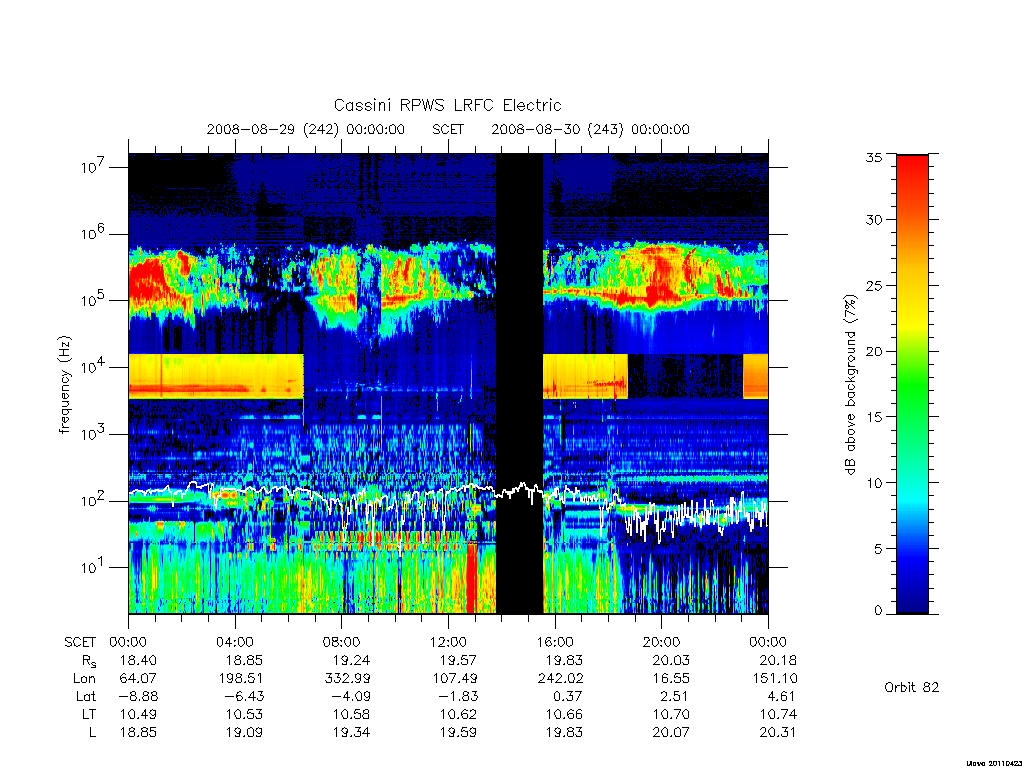Image resolution: width=1024 pixels, height=768 pixels.
Task: Click the 'SCET' row label below the plot
Action: pyautogui.click(x=80, y=643)
